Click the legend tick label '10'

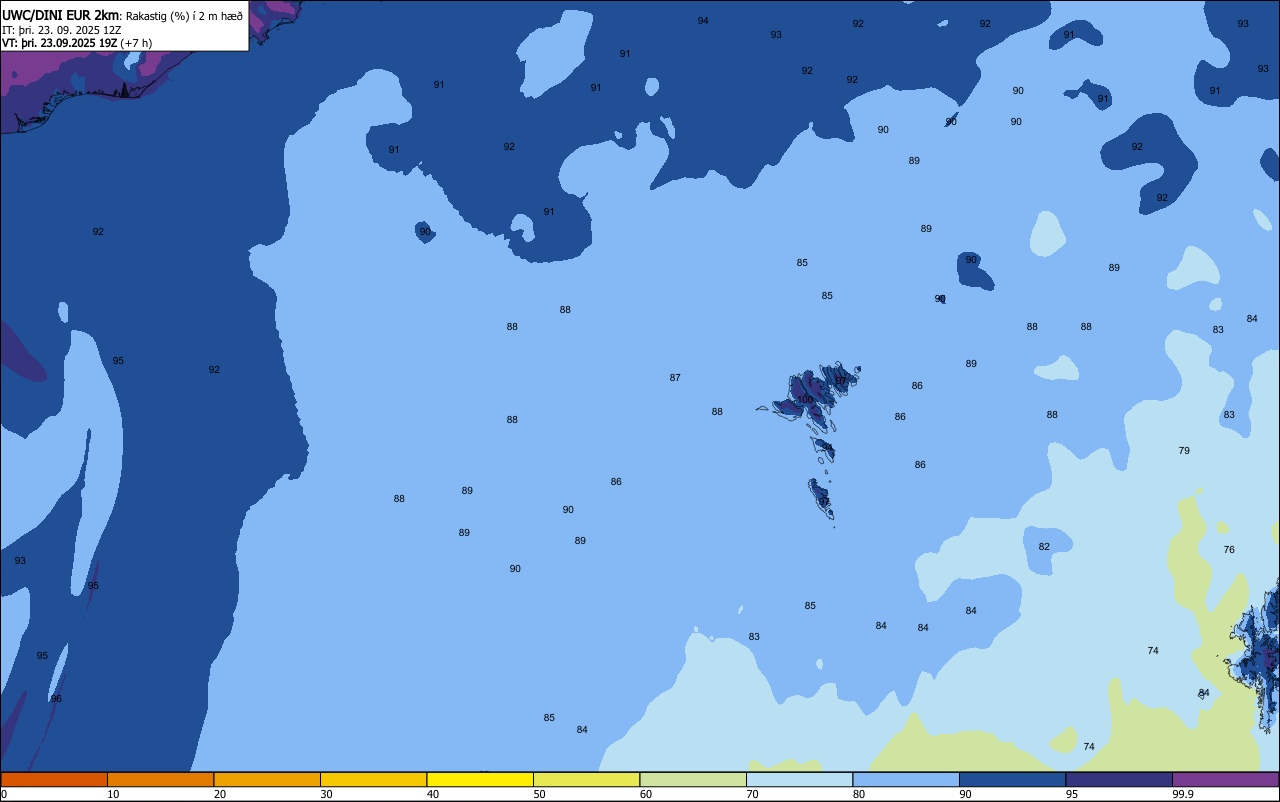(x=114, y=794)
